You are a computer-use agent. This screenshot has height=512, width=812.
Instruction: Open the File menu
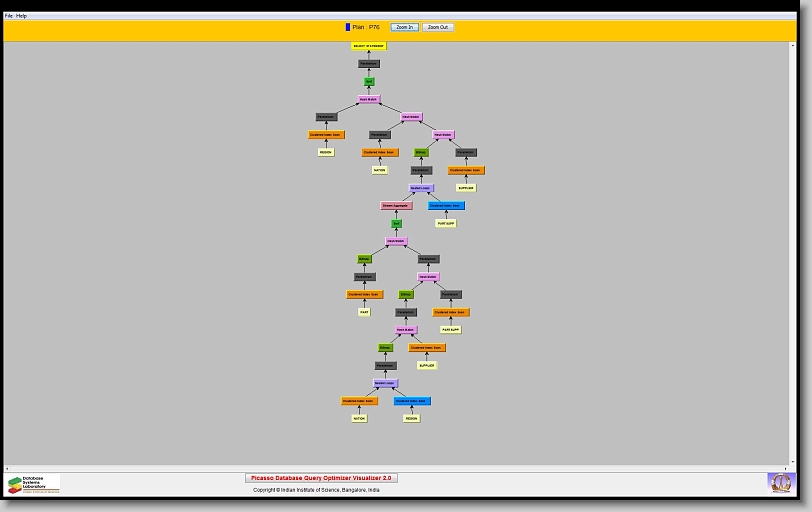(x=9, y=16)
